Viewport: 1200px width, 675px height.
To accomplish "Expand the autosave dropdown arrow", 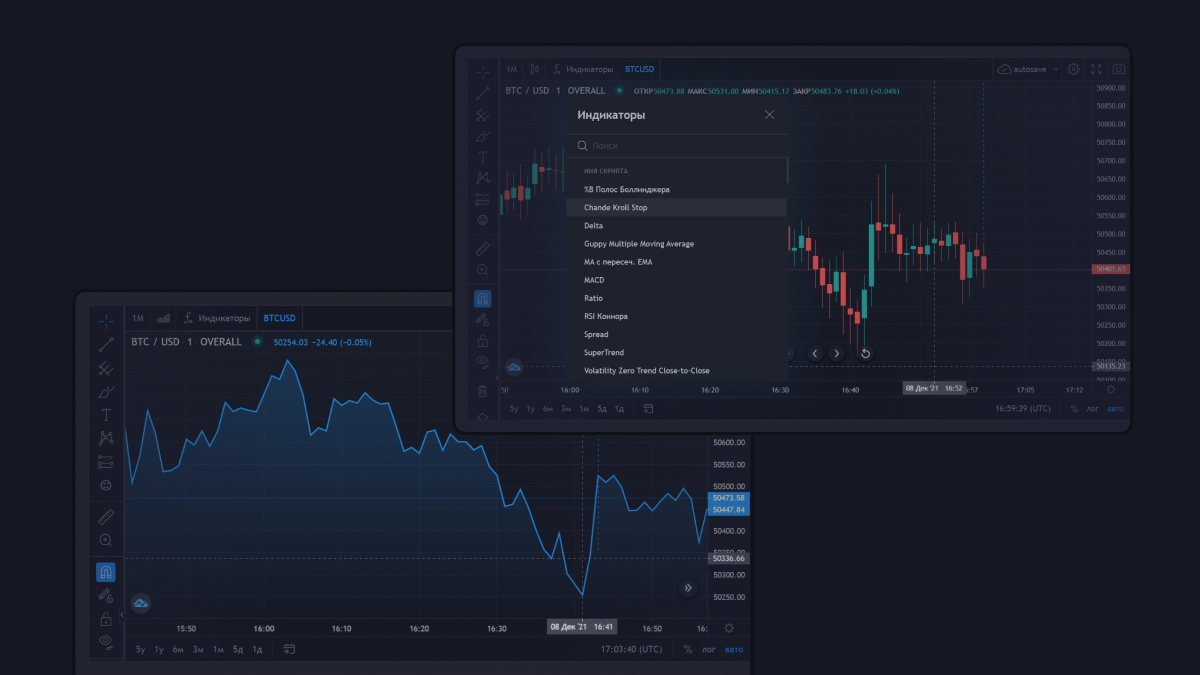I will click(1055, 70).
